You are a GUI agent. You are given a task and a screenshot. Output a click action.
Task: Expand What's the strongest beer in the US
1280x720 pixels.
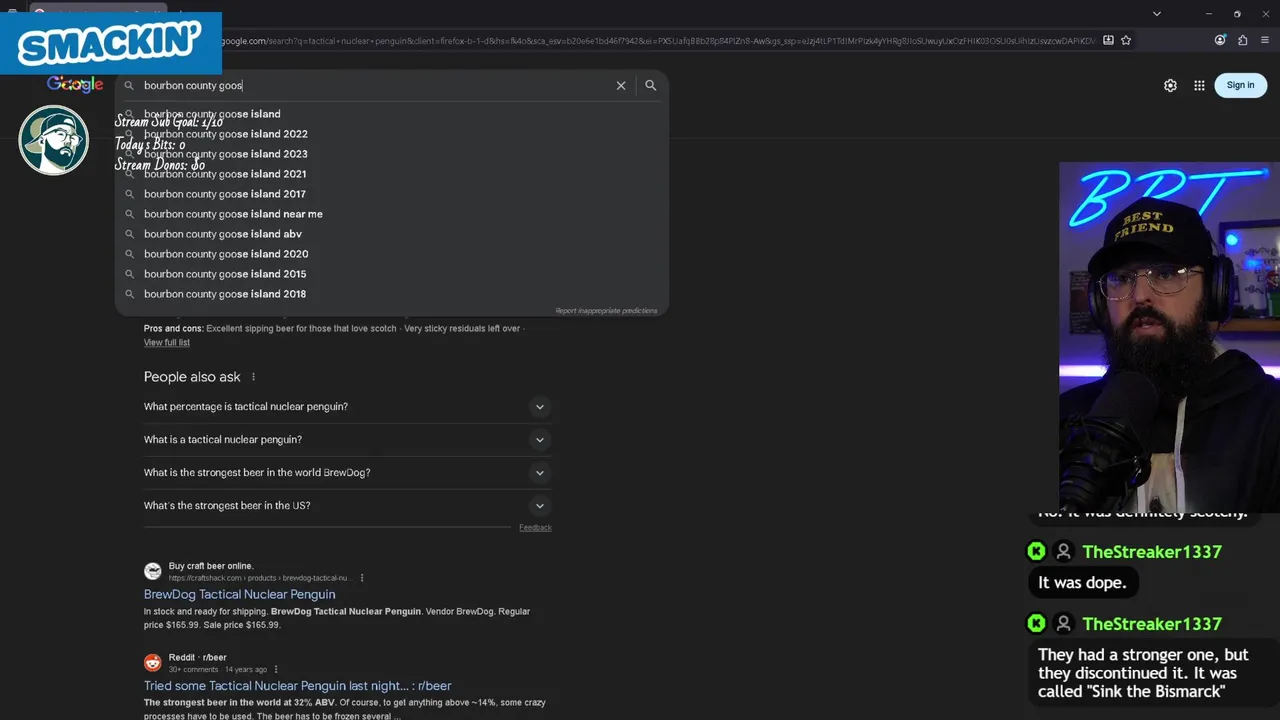click(x=347, y=506)
